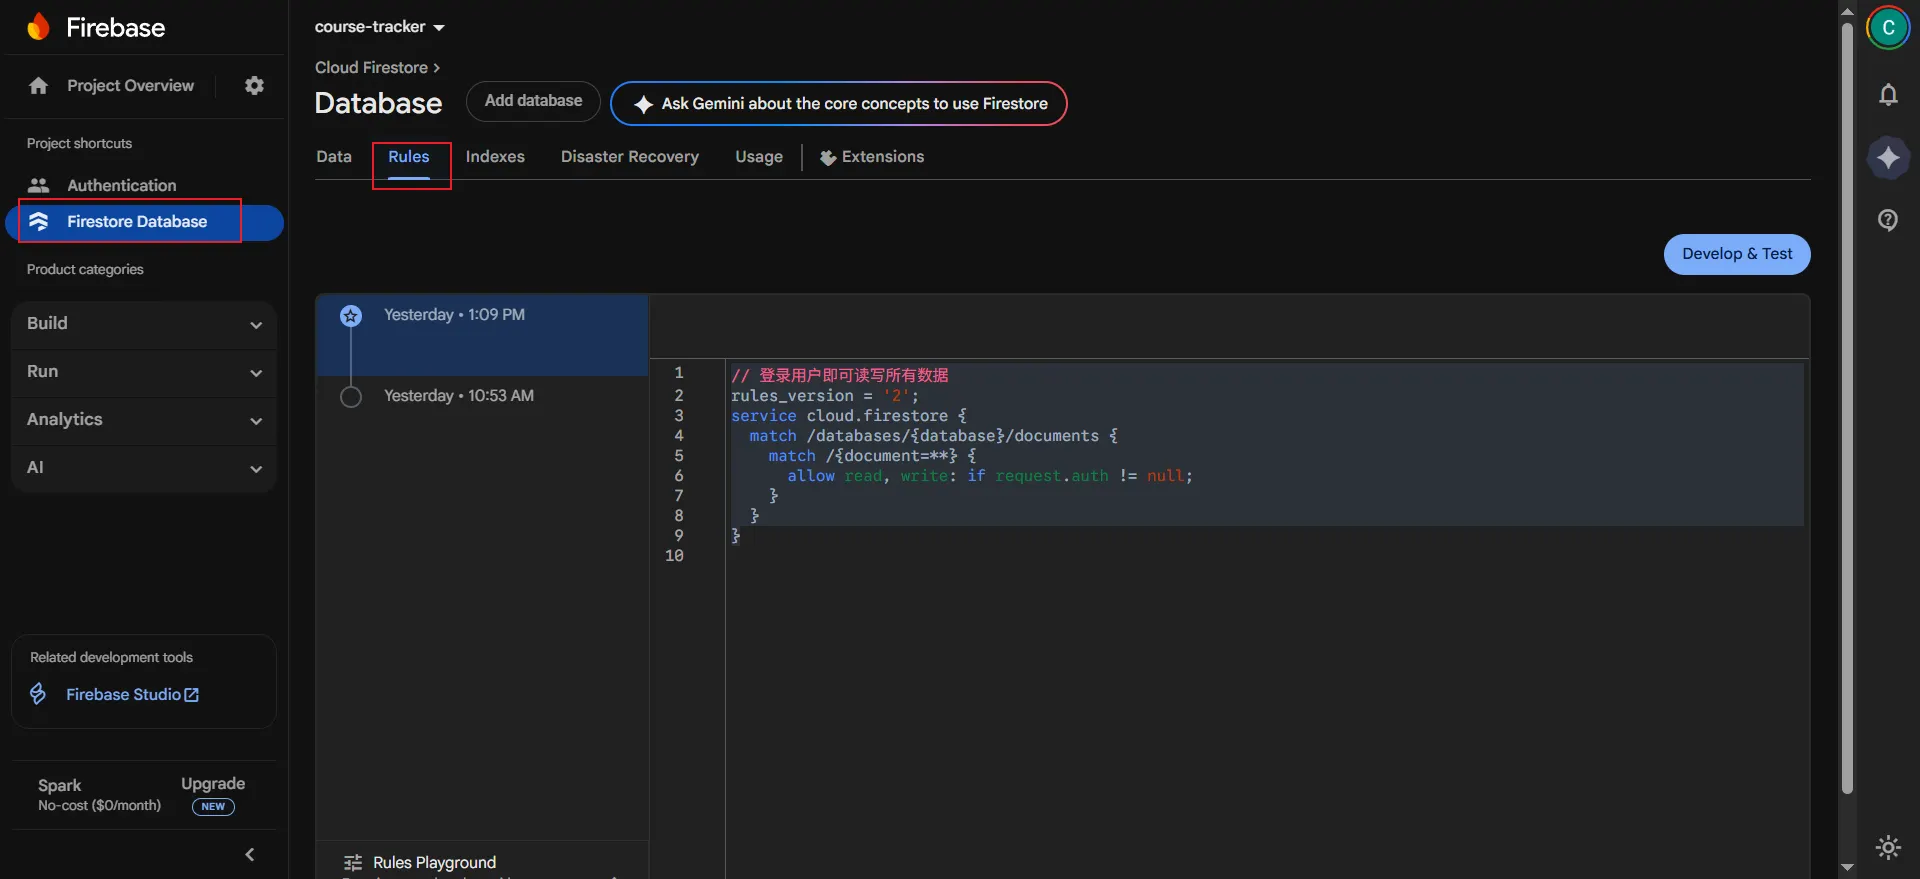
Task: Expand the Build category
Action: [143, 324]
